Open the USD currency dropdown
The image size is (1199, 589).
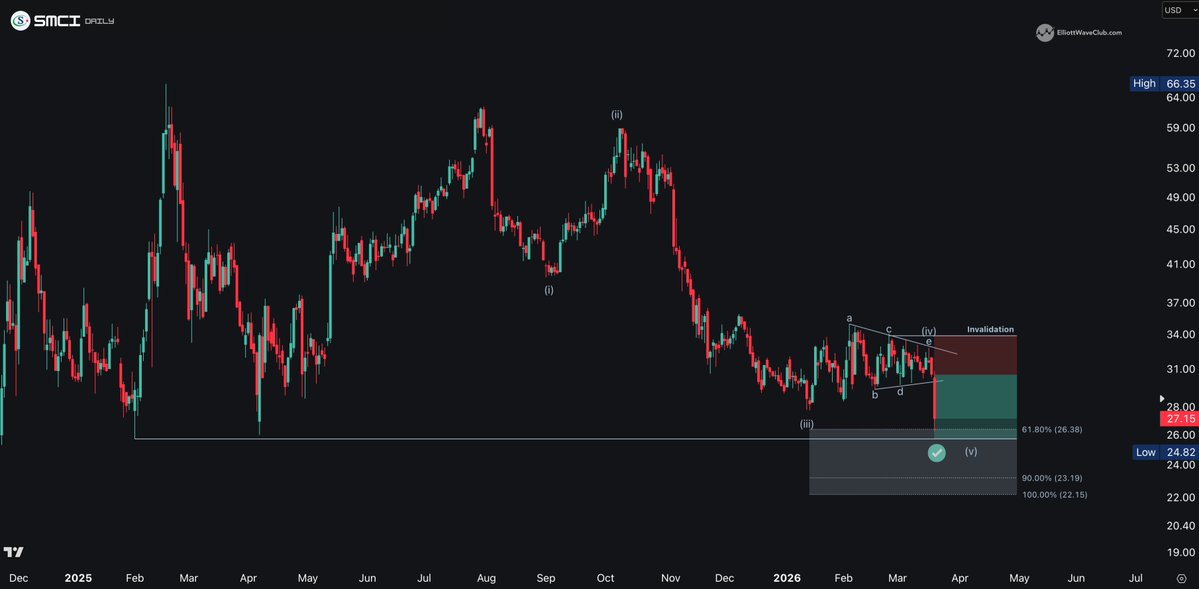pyautogui.click(x=1175, y=9)
